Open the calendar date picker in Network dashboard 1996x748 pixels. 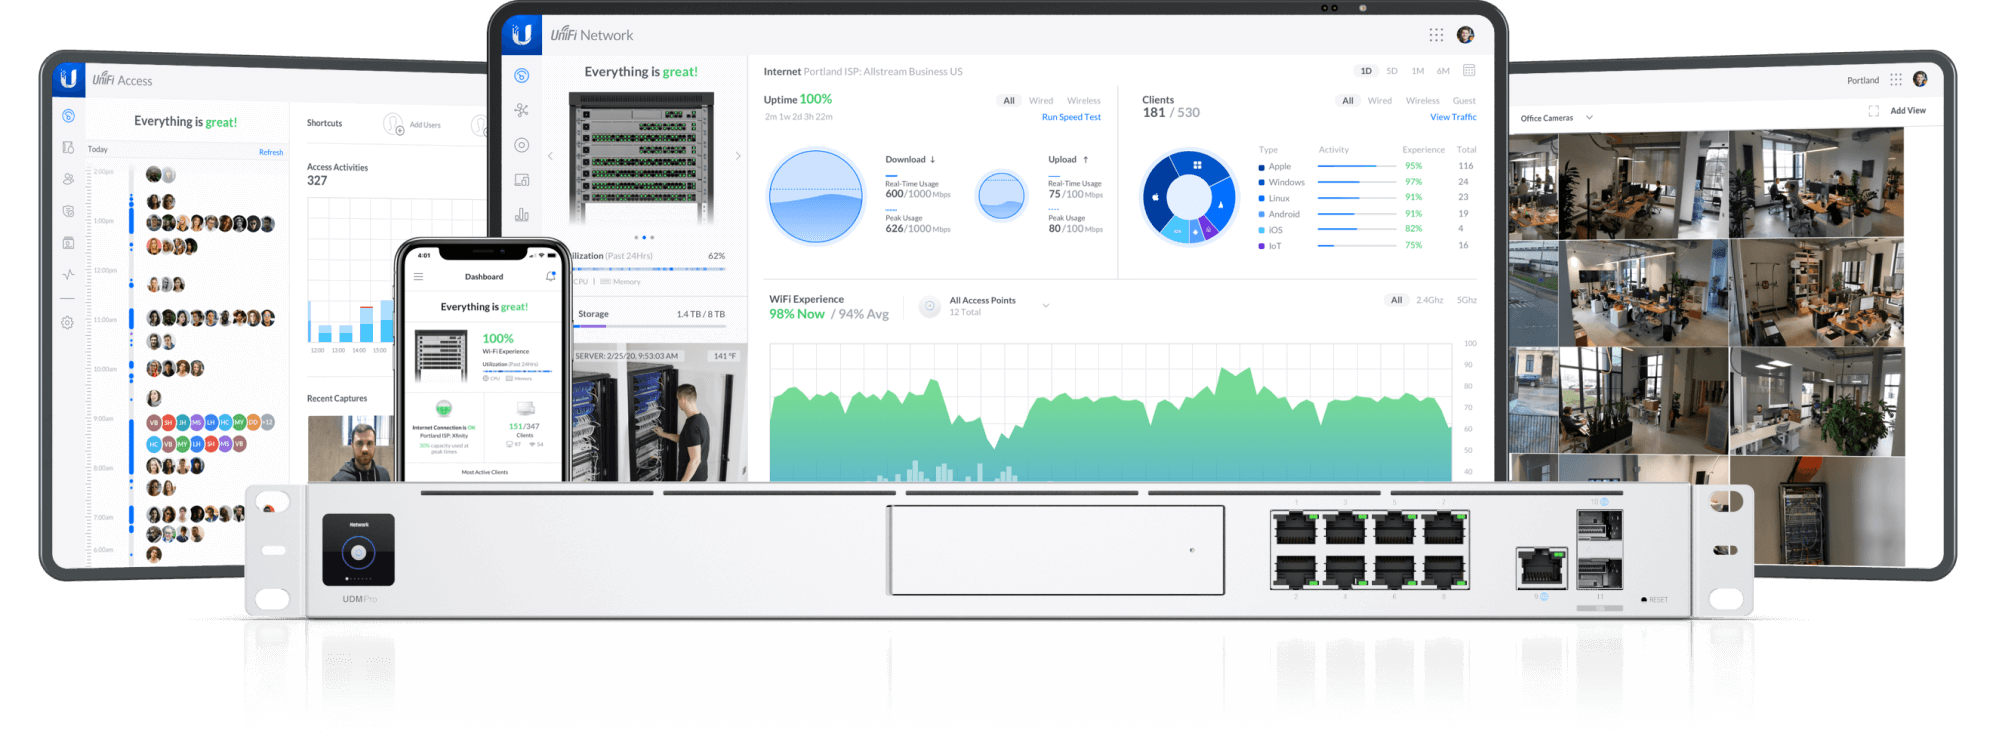point(1469,71)
